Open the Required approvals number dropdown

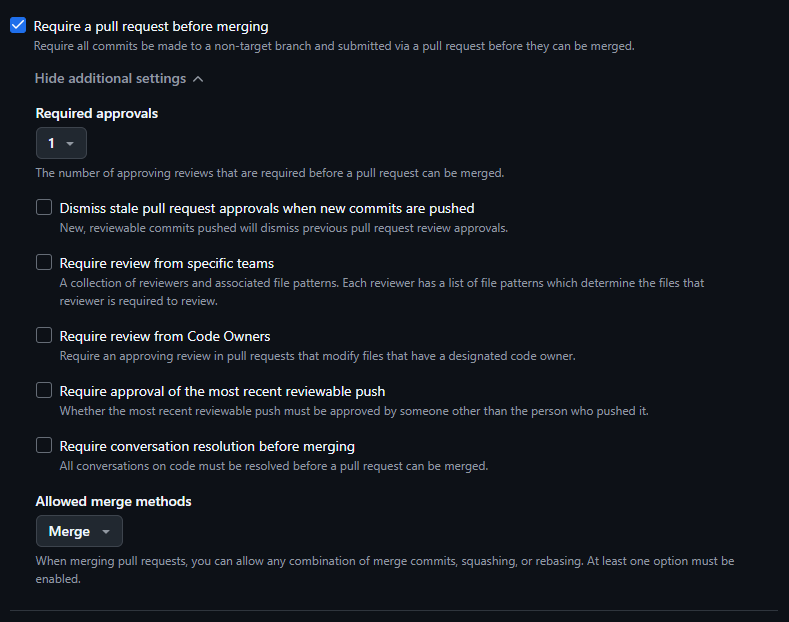(61, 144)
